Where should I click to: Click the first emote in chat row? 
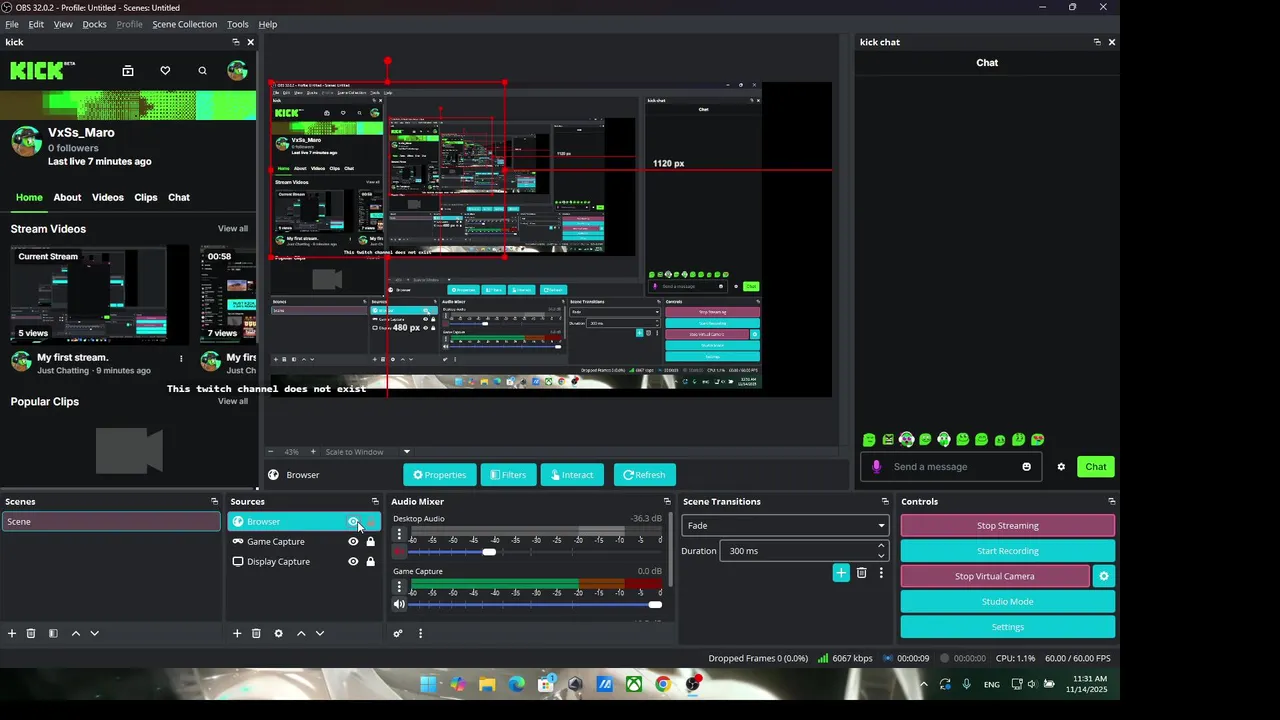coord(869,440)
